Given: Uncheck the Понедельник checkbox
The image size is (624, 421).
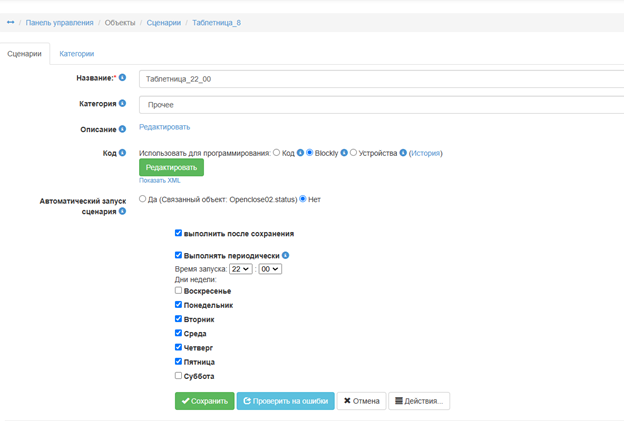Looking at the screenshot, I should pos(178,305).
